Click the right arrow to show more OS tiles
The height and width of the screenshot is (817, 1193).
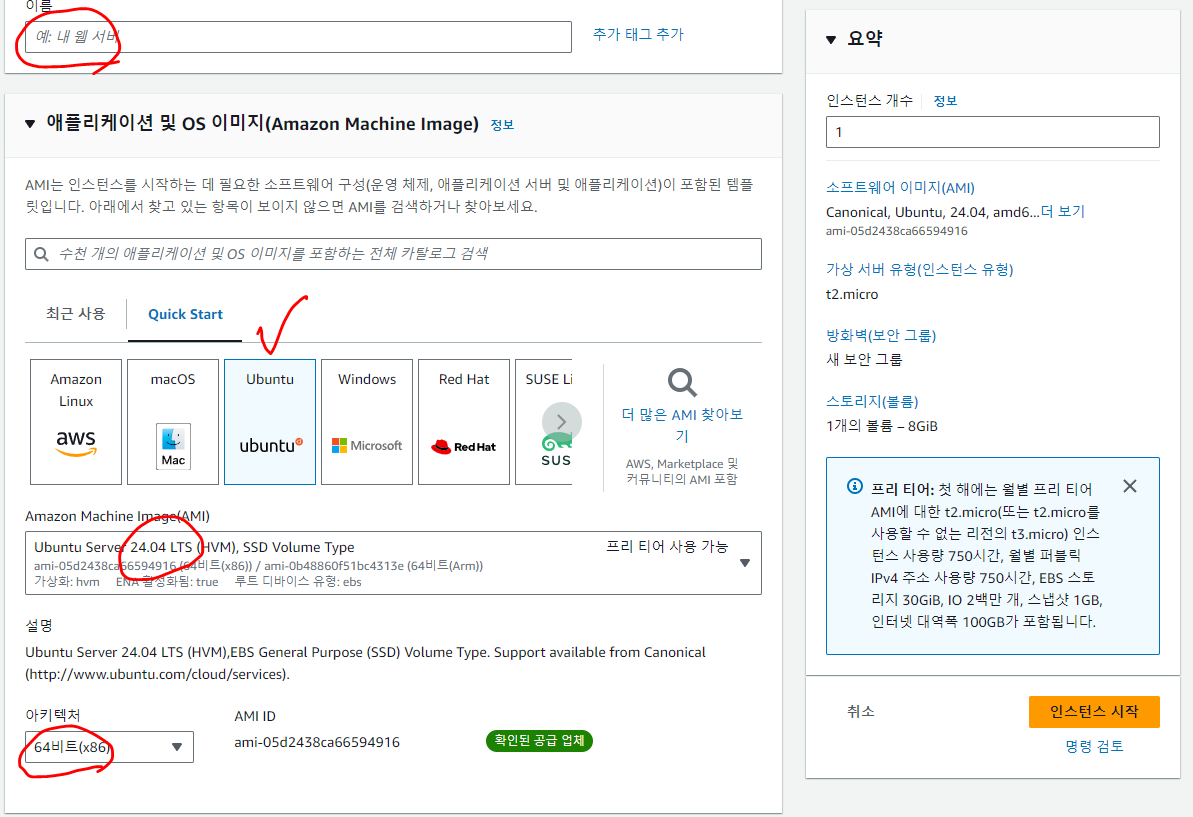(562, 421)
